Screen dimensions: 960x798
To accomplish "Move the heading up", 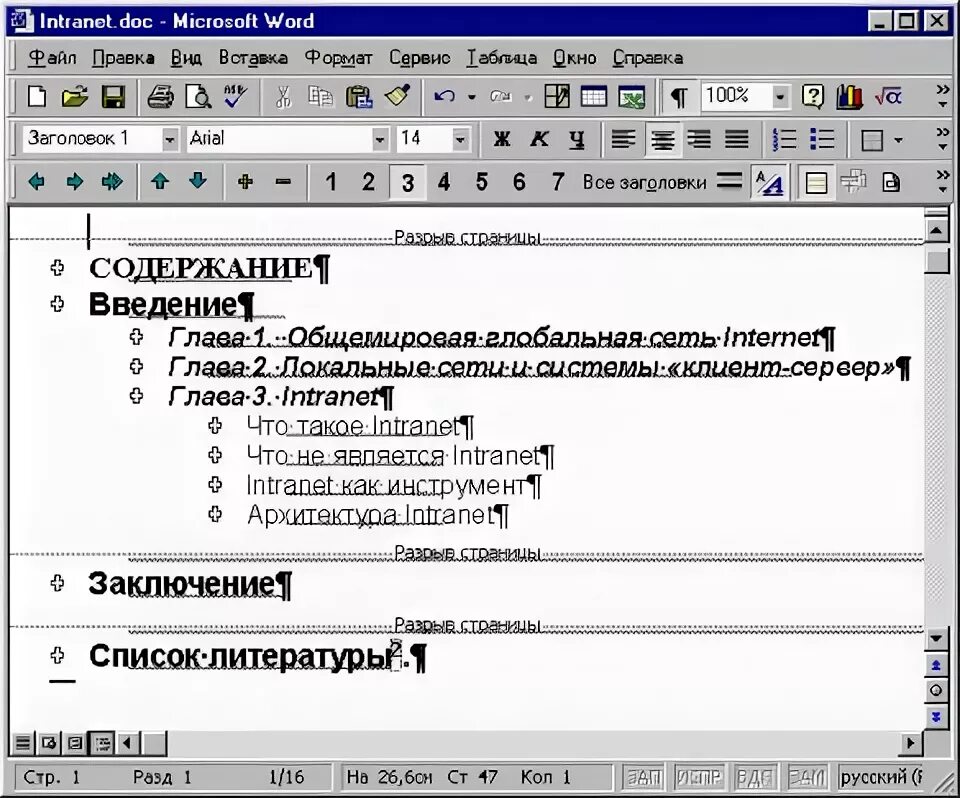I will tap(160, 181).
